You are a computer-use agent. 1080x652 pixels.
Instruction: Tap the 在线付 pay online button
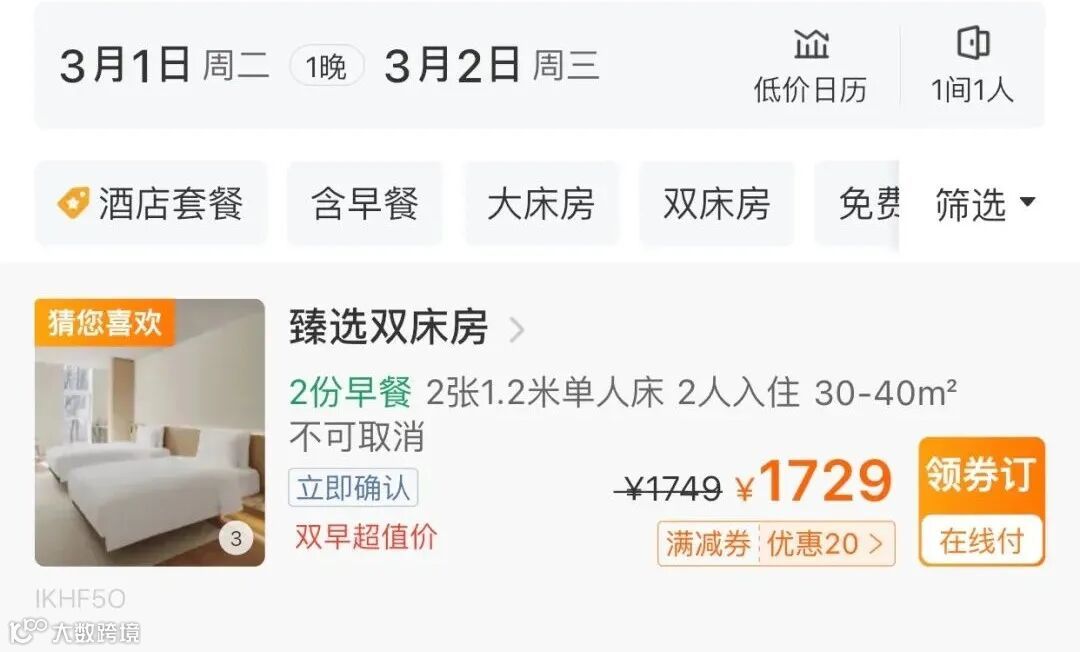coord(982,540)
